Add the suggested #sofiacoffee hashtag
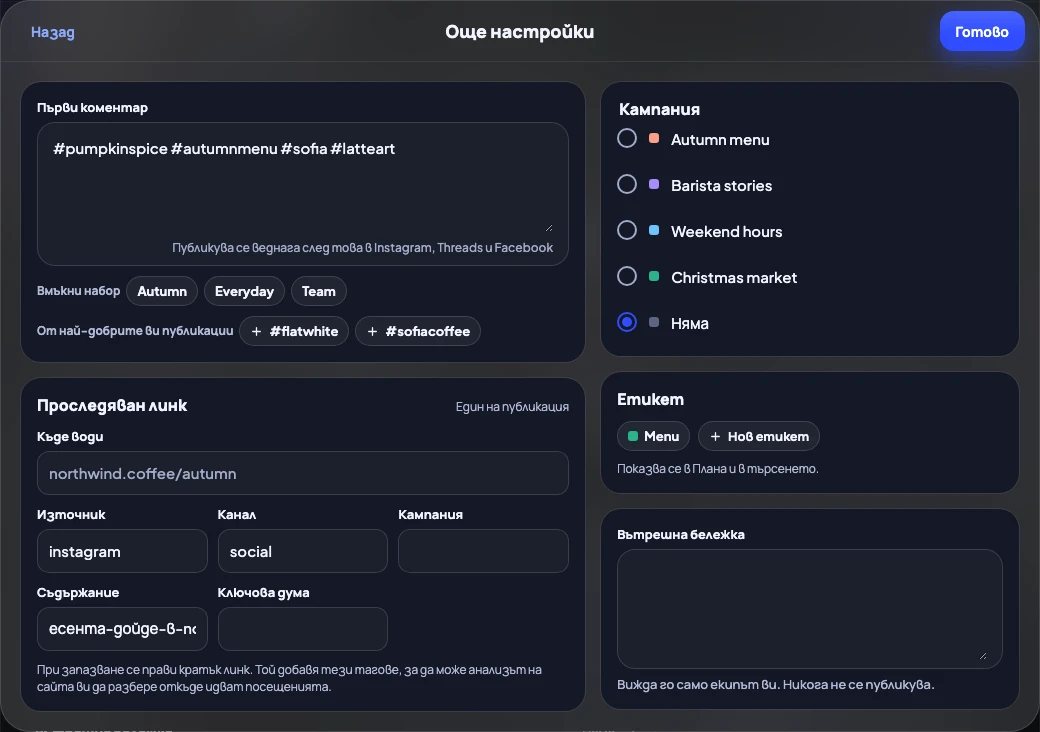Viewport: 1040px width, 732px height. tap(418, 331)
